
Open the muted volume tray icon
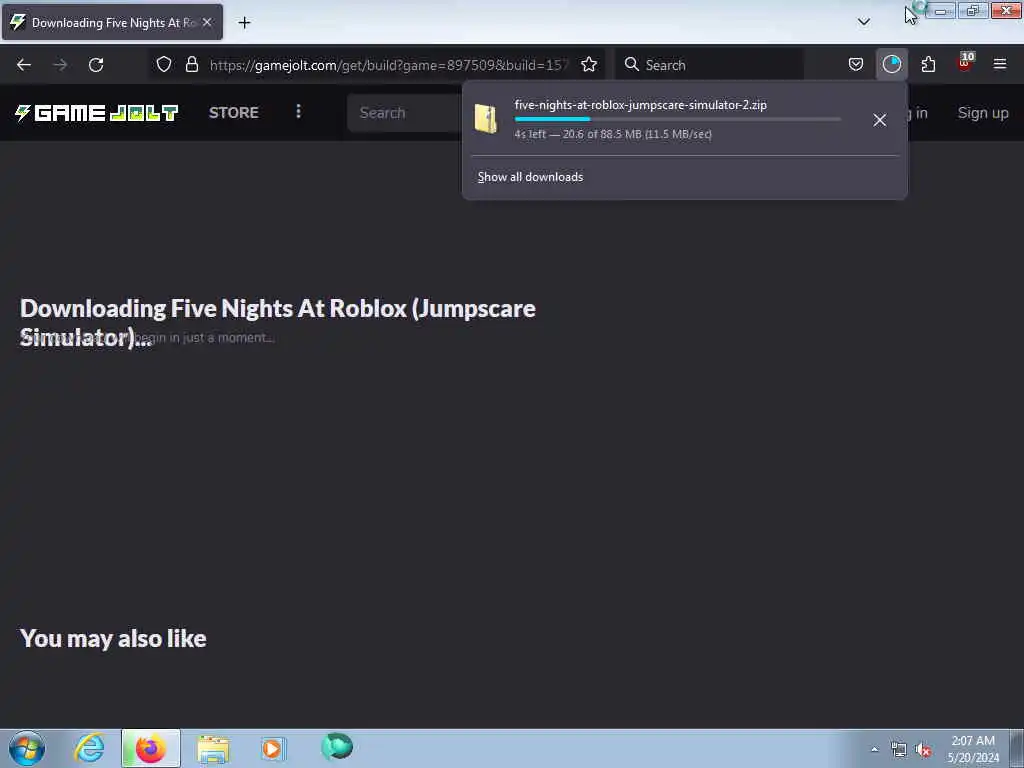tap(923, 750)
